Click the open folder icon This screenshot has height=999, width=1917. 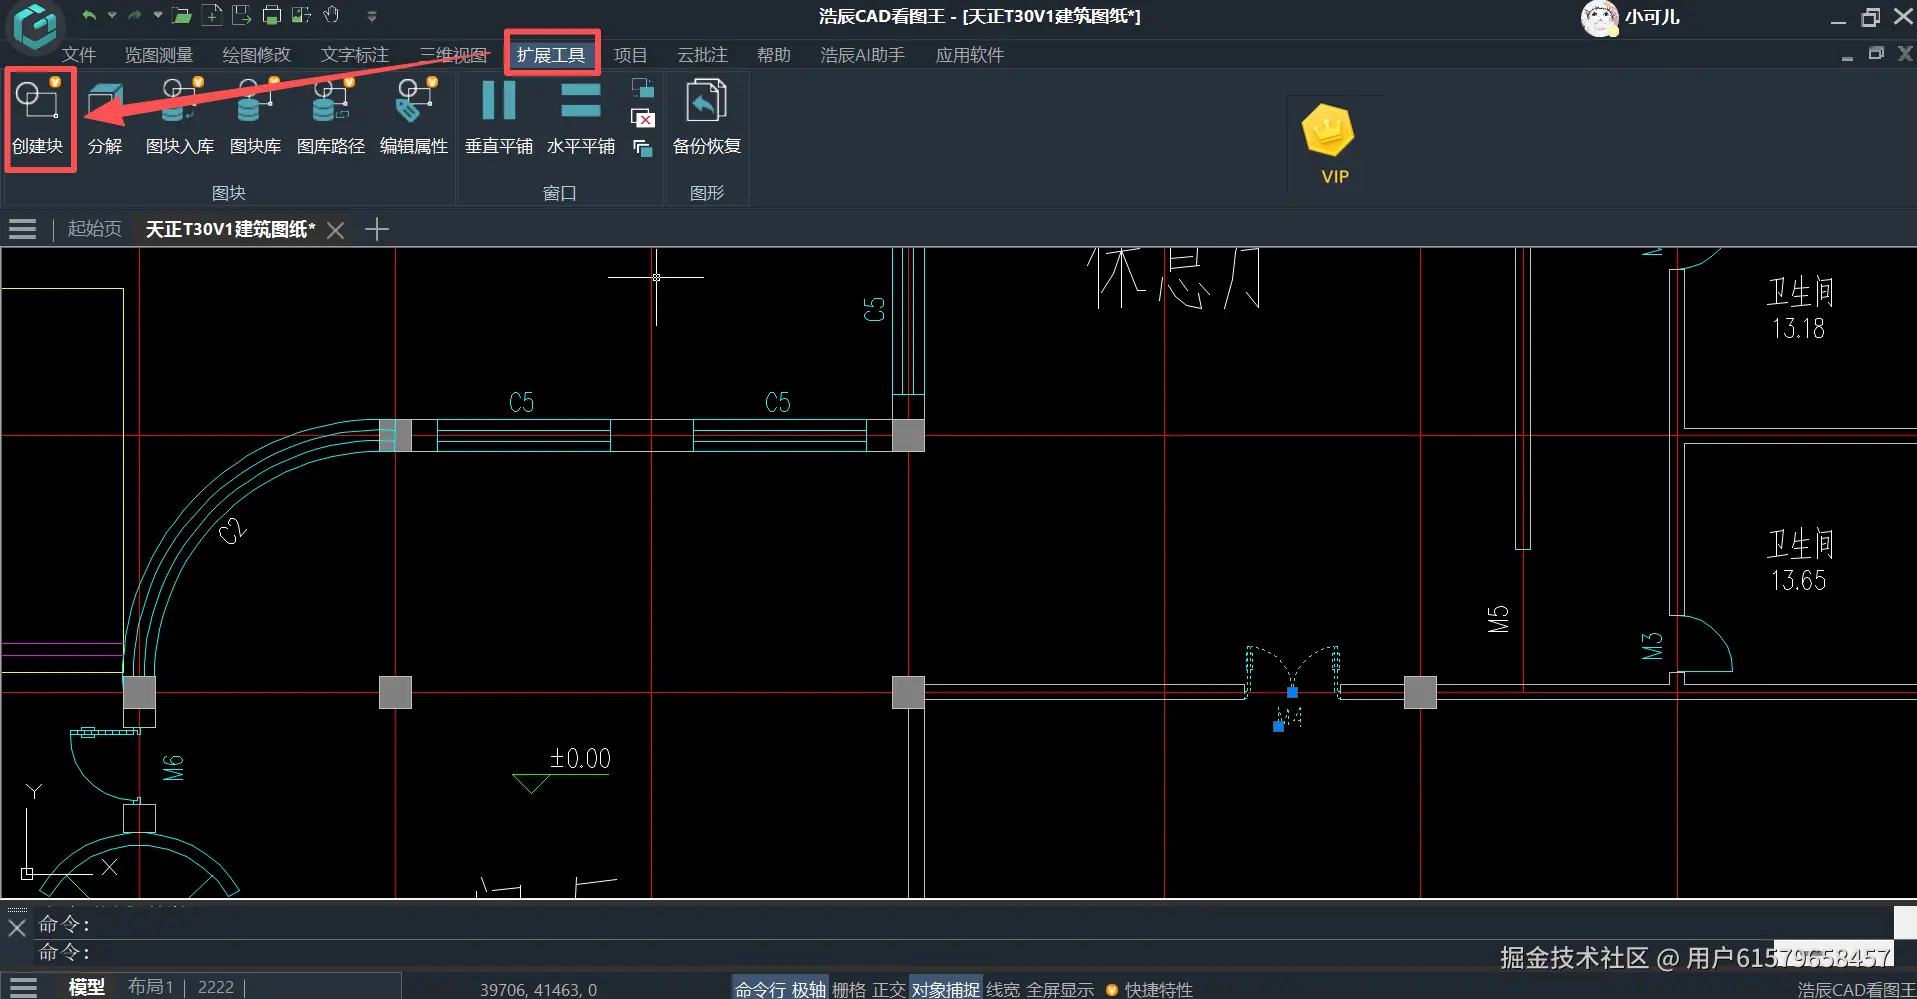[x=182, y=15]
